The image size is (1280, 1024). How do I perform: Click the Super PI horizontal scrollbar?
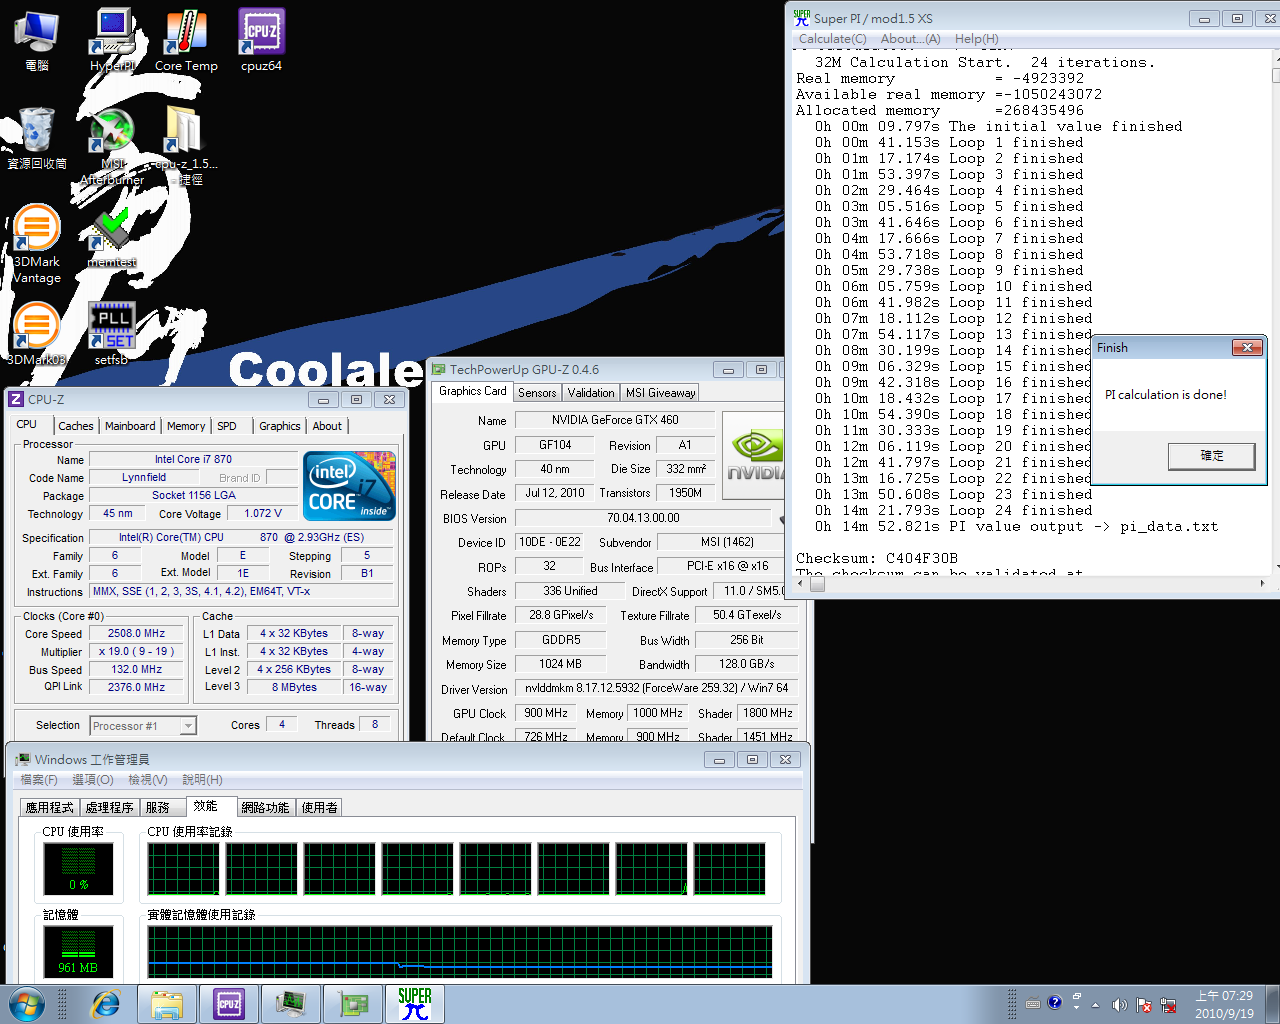click(1033, 583)
